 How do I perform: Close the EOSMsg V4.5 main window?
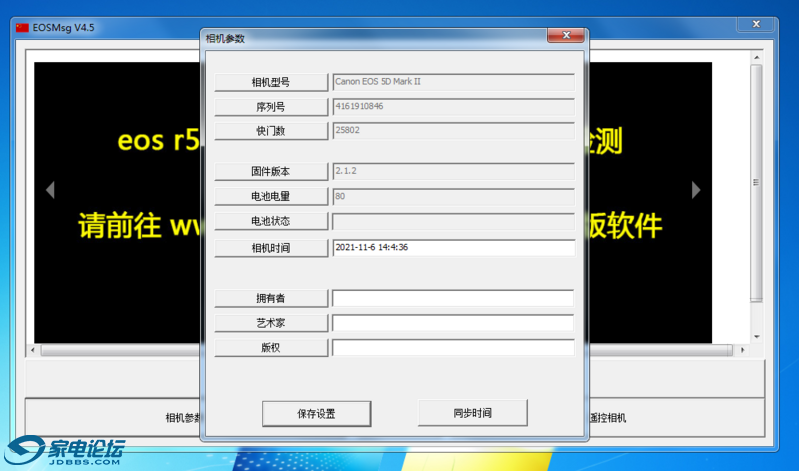756,24
